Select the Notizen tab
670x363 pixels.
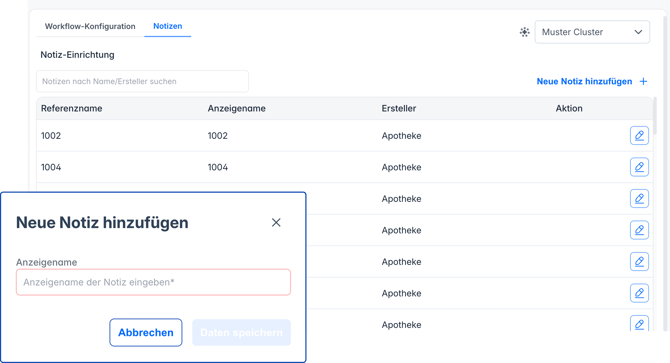pos(168,26)
